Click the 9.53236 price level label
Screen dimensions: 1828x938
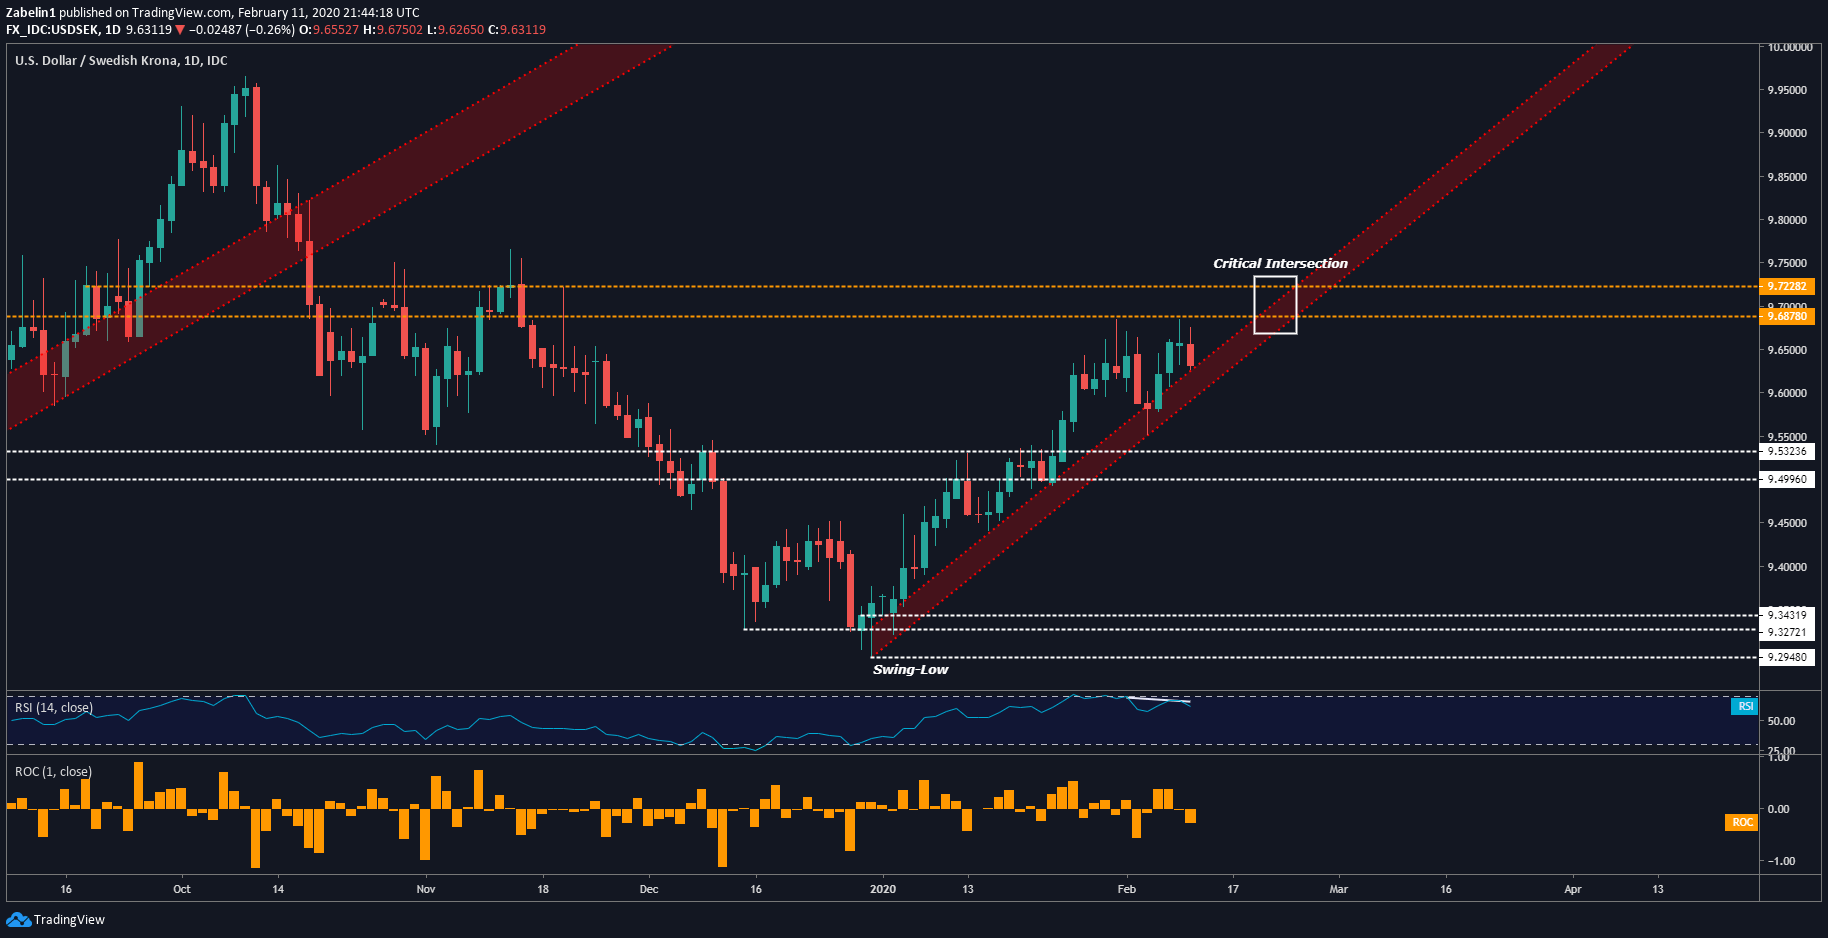point(1786,451)
